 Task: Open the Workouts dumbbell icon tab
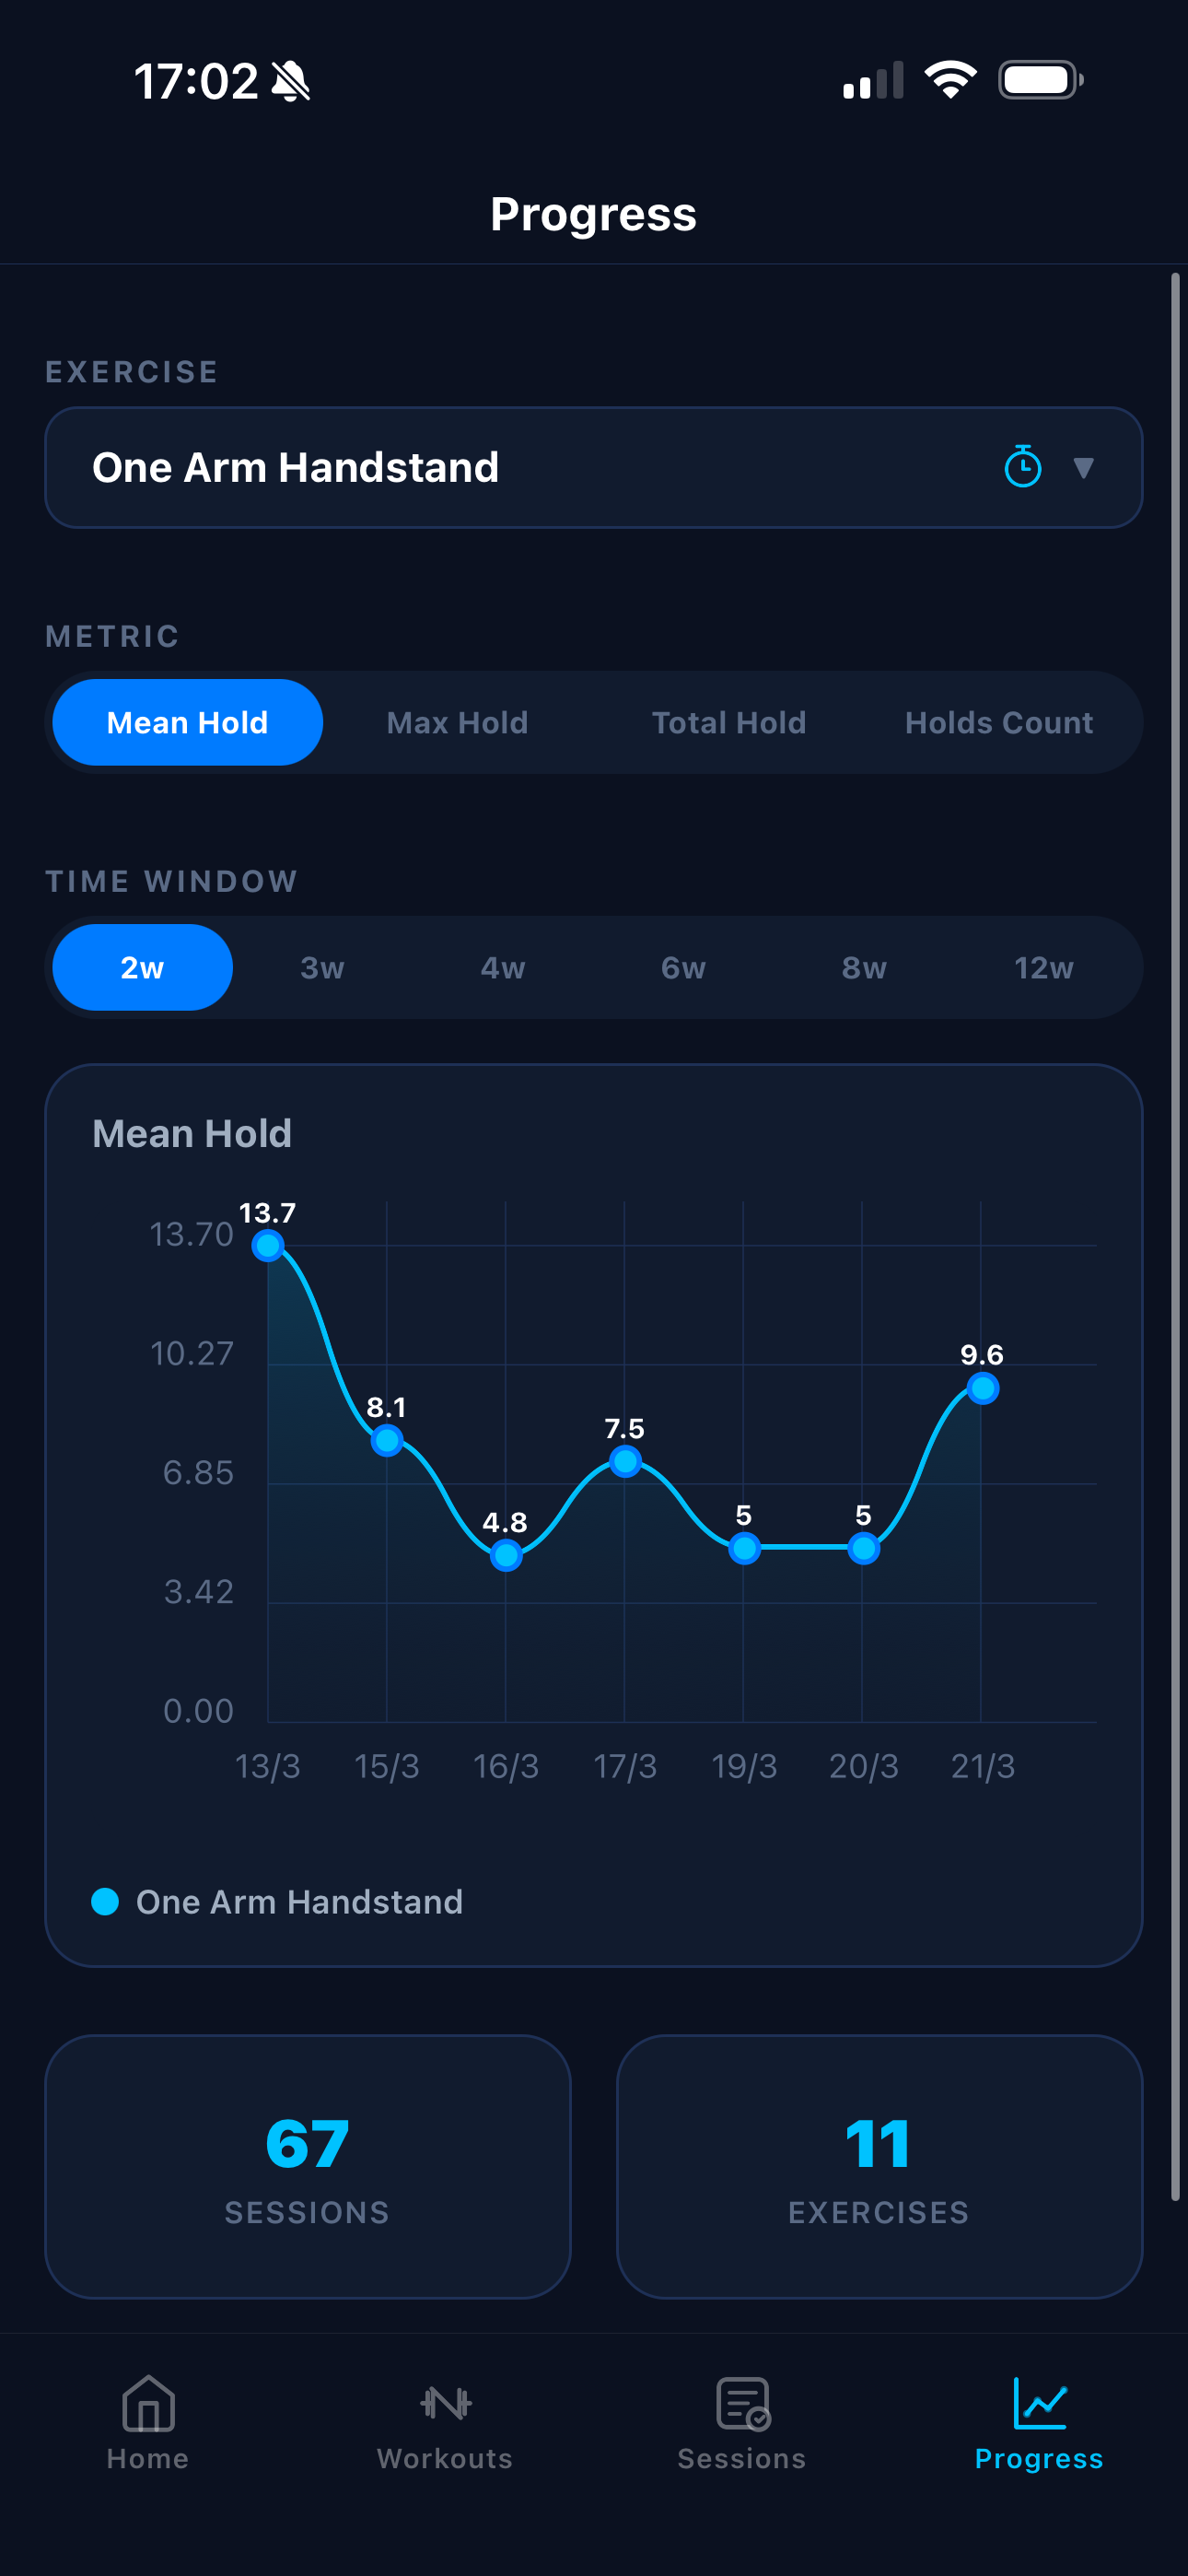[445, 2405]
